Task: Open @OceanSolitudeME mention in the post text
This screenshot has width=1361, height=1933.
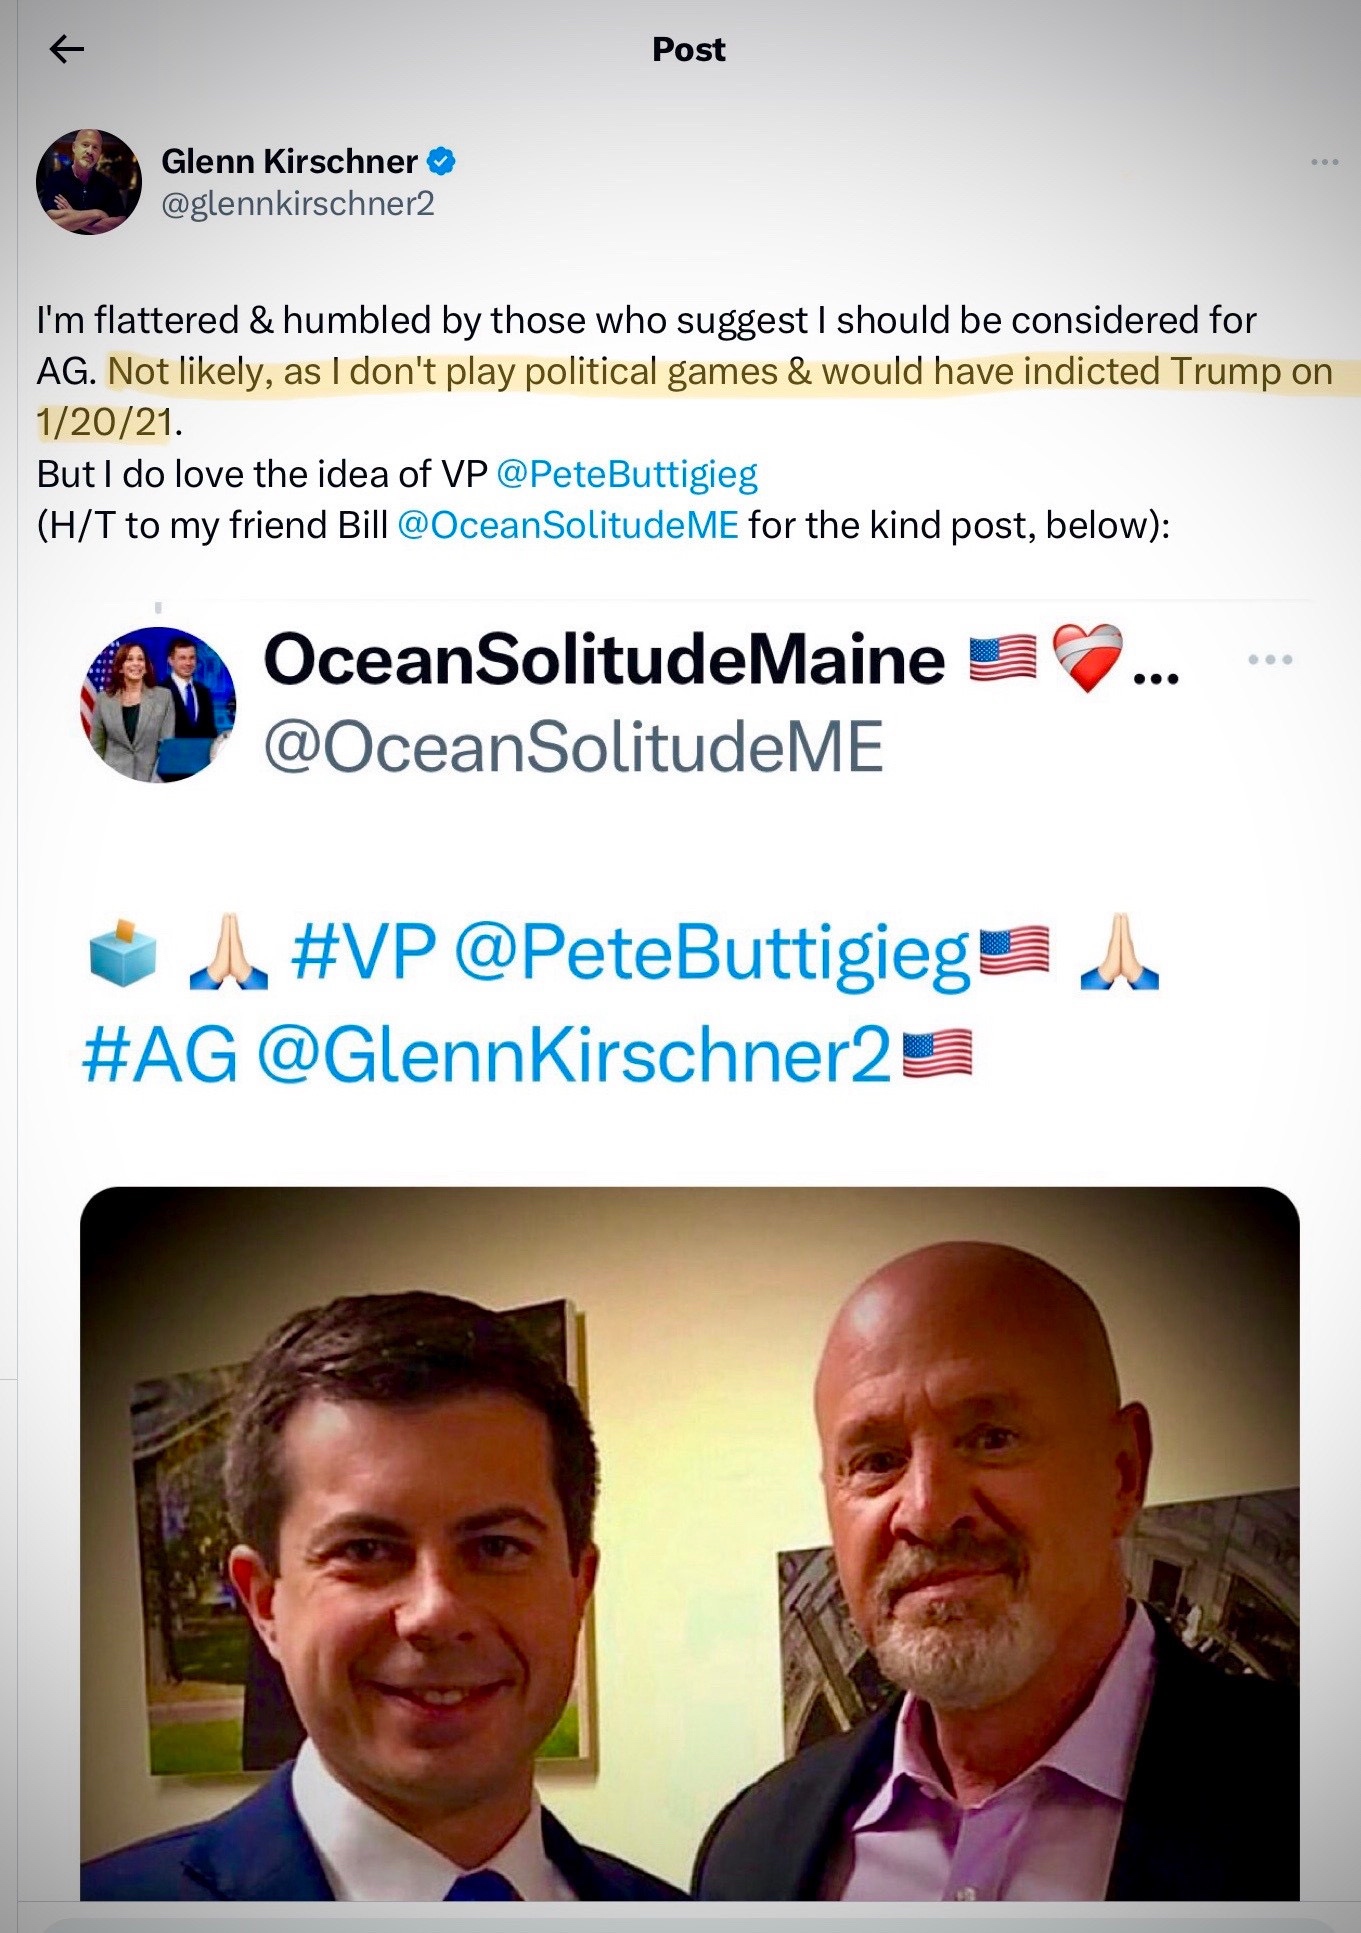Action: (568, 525)
